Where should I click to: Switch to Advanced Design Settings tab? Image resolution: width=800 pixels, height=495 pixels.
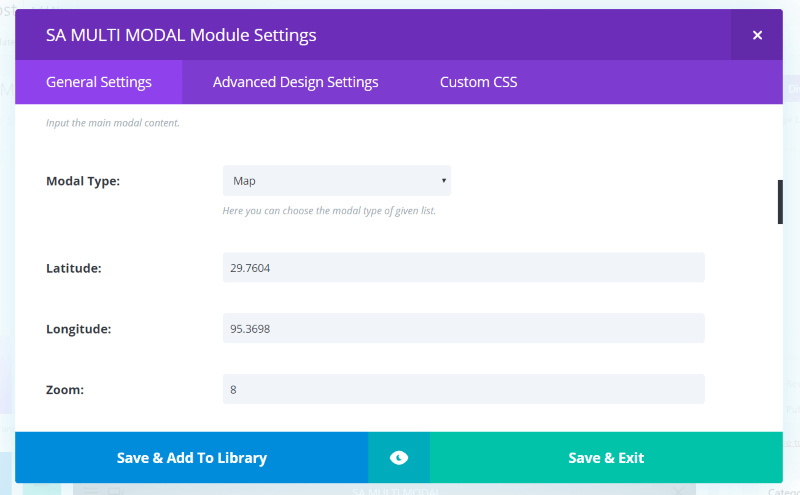295,82
